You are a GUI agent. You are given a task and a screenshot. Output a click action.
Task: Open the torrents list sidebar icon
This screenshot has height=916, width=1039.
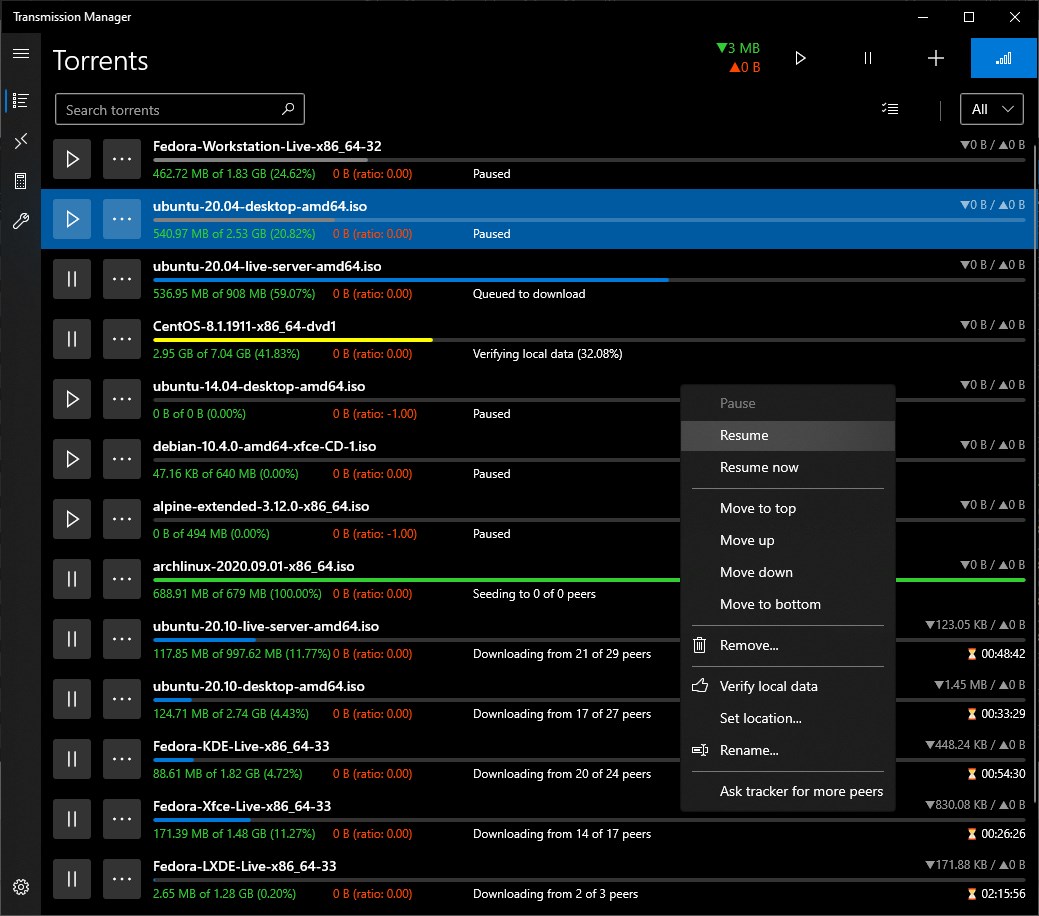[x=21, y=101]
